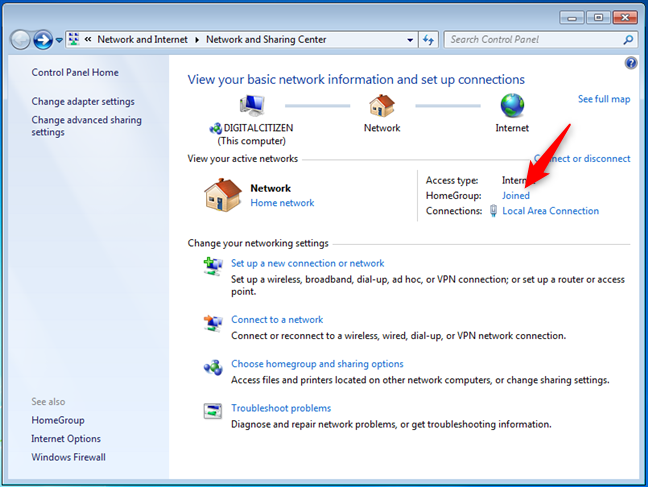The image size is (648, 487).
Task: Click See full map link
Action: 604,99
